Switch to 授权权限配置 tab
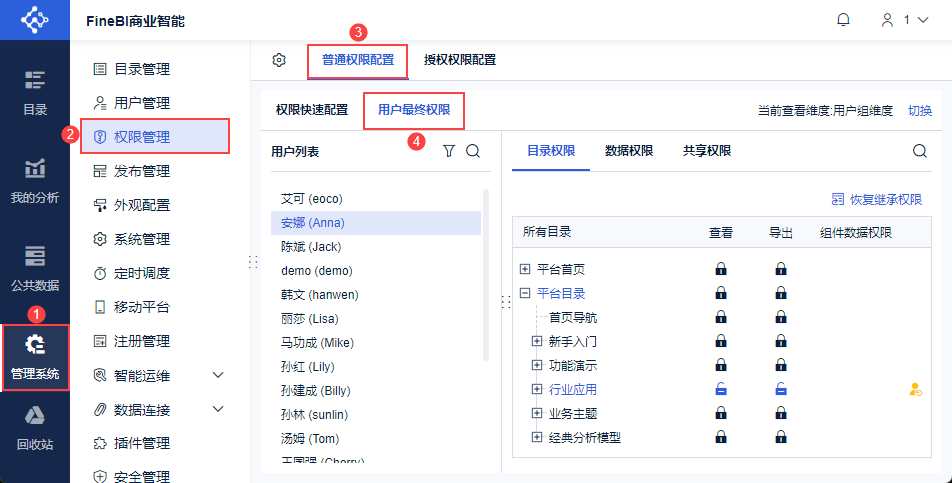 [x=460, y=60]
